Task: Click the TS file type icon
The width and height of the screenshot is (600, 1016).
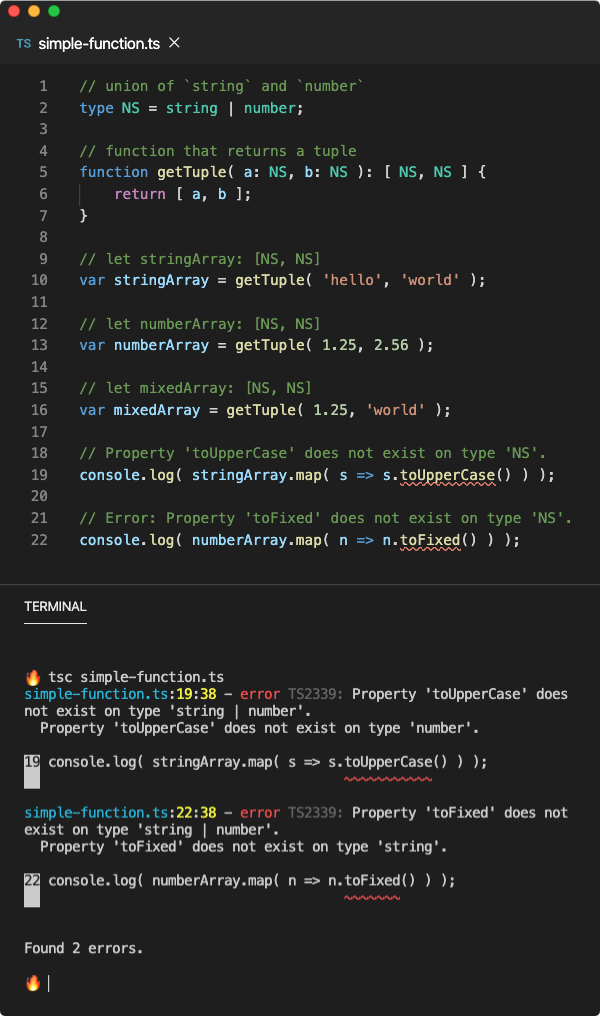Action: (24, 43)
